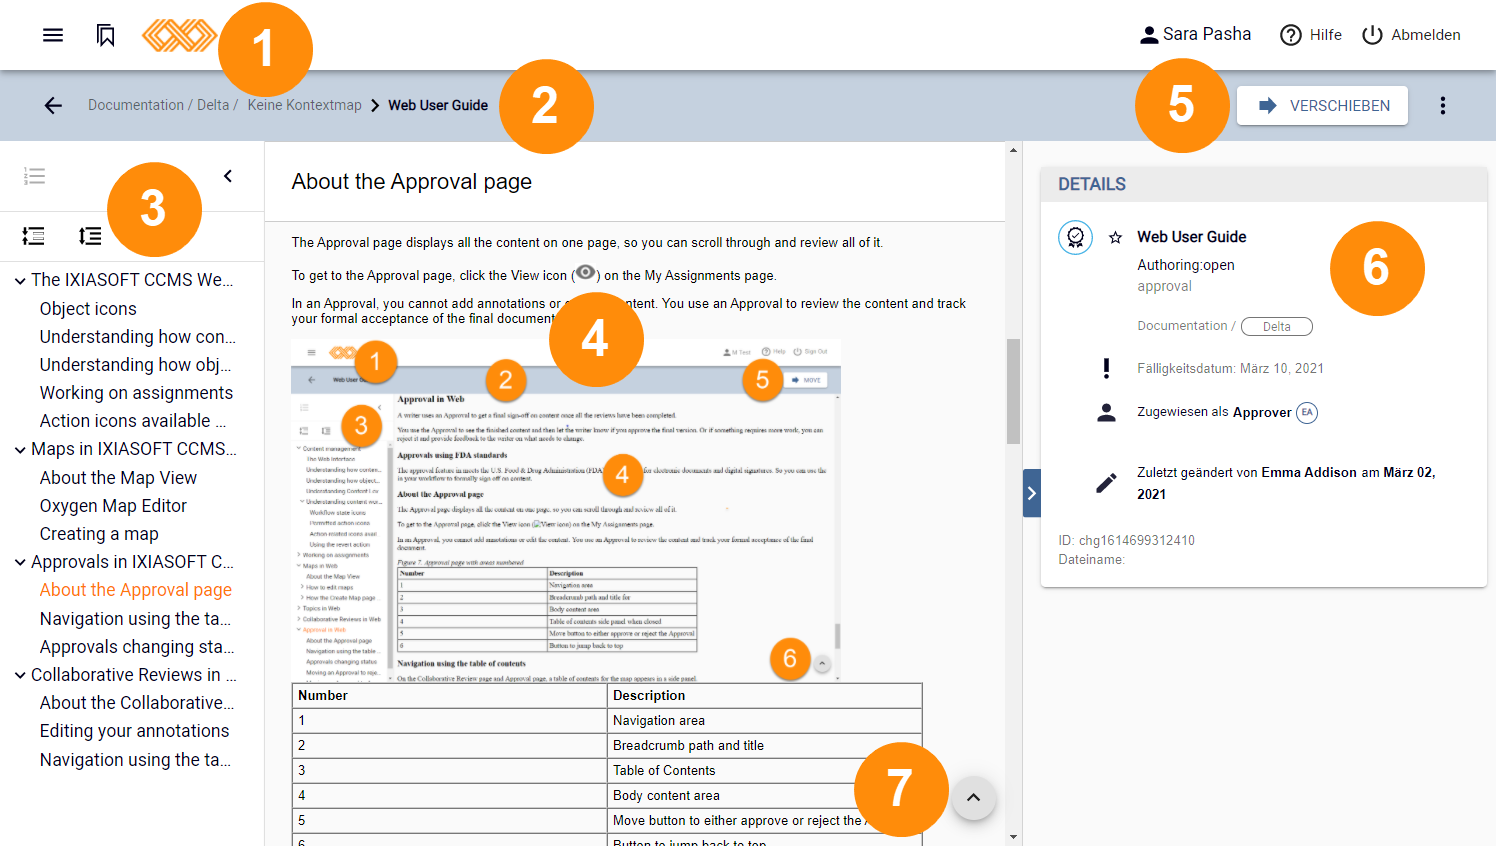Viewport: 1496px width, 846px height.
Task: Click the VERSCHIEBEN move button
Action: coord(1322,105)
